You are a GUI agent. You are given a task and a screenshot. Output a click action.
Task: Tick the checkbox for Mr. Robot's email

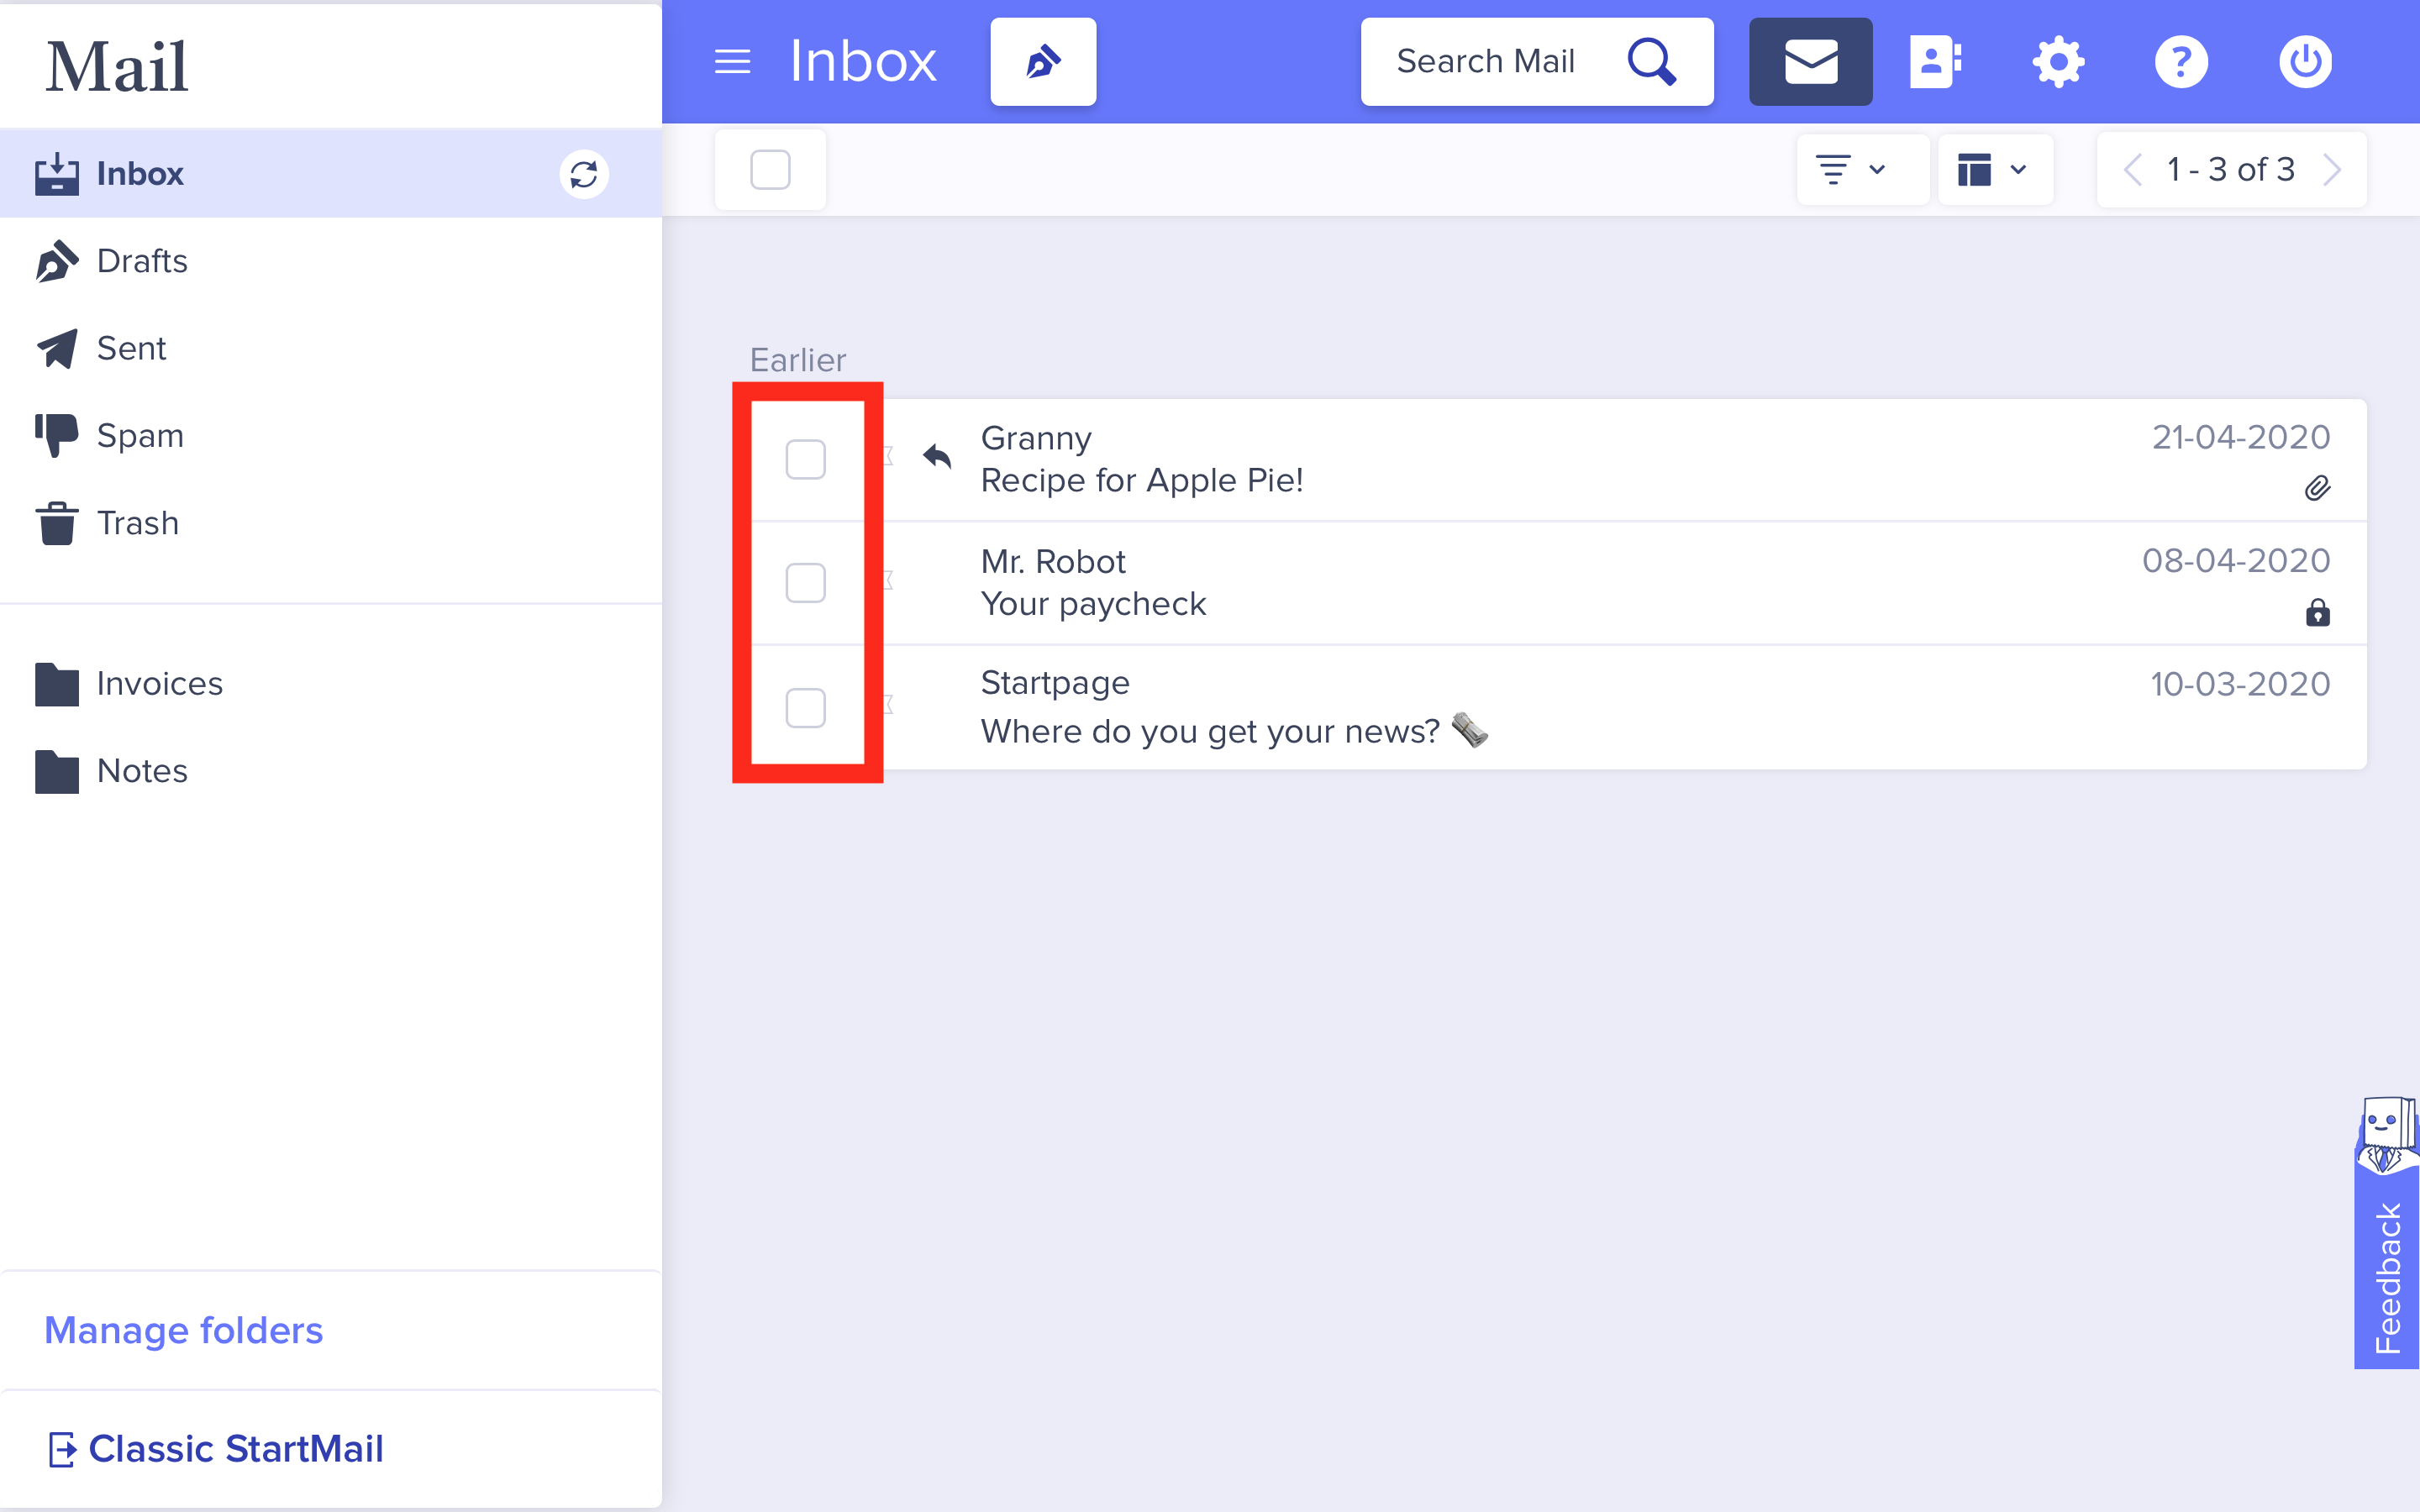tap(805, 583)
